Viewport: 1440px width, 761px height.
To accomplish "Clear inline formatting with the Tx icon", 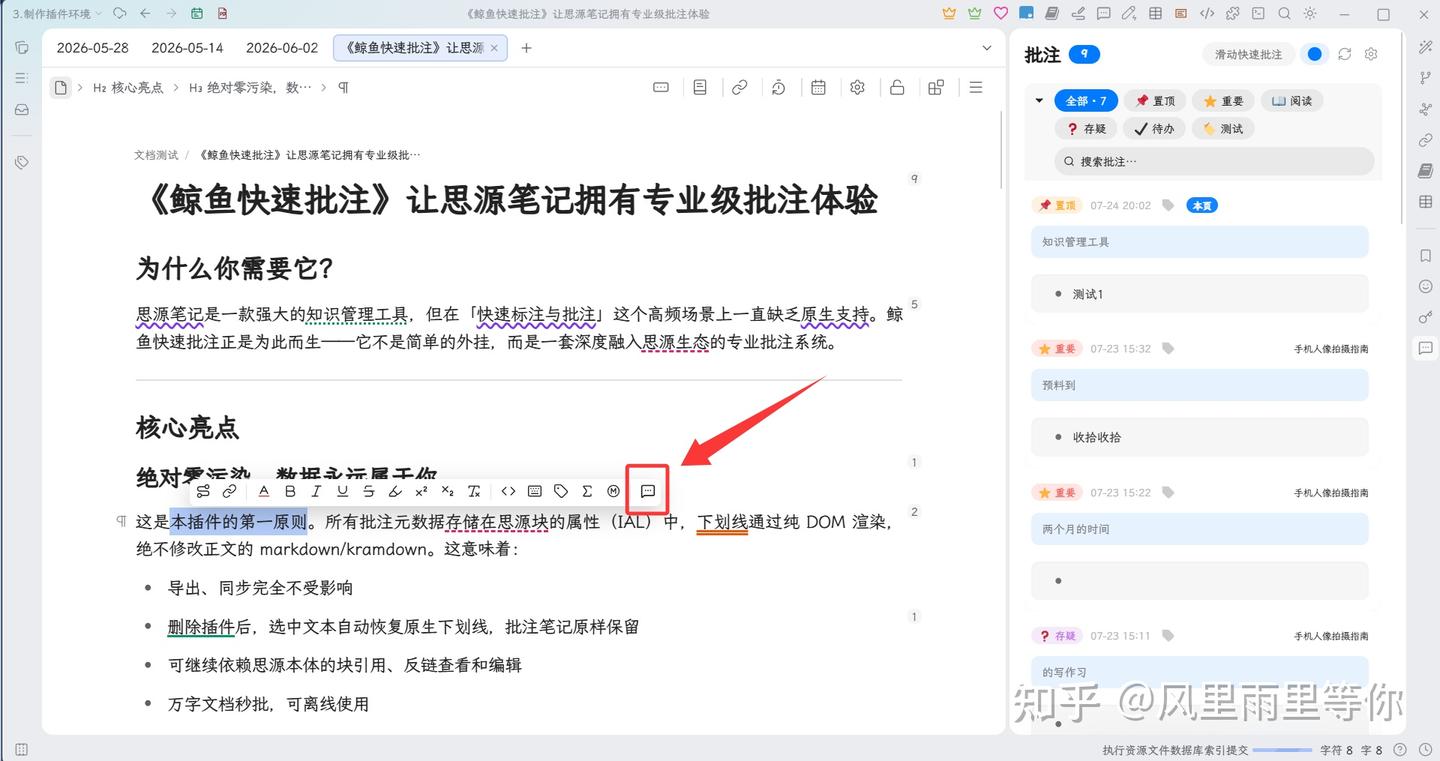I will tap(474, 491).
